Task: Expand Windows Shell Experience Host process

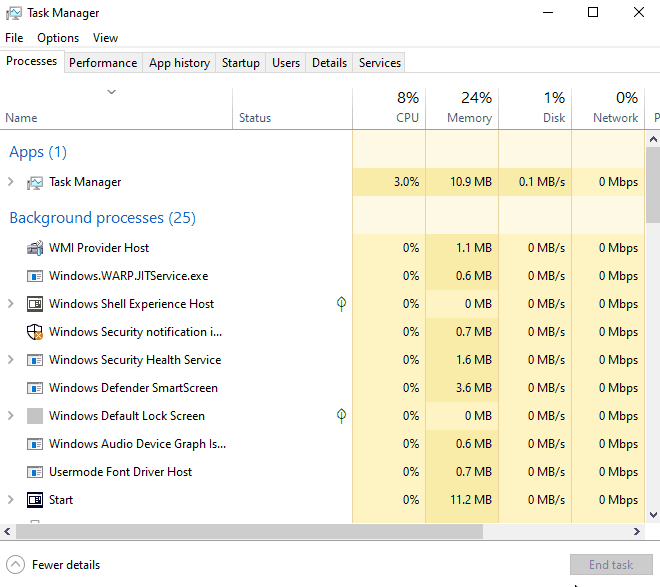Action: click(11, 304)
